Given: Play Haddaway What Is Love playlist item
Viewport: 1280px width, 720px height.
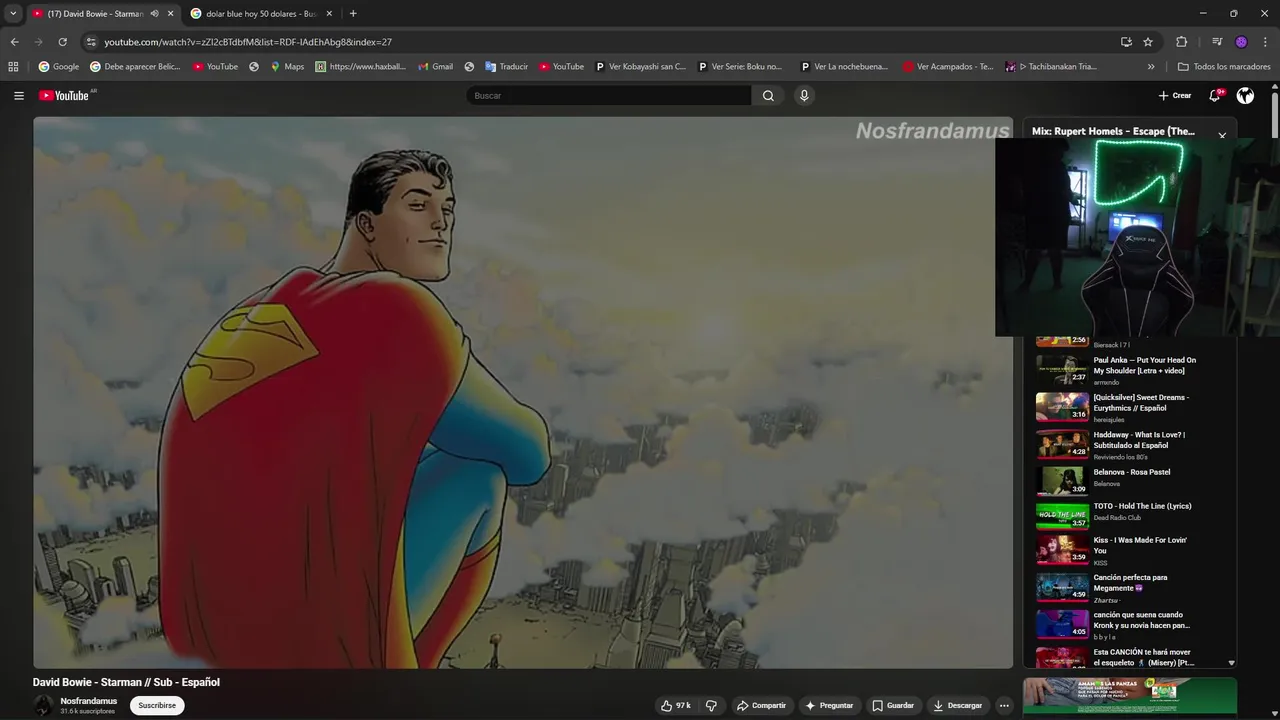Looking at the screenshot, I should pyautogui.click(x=1130, y=444).
